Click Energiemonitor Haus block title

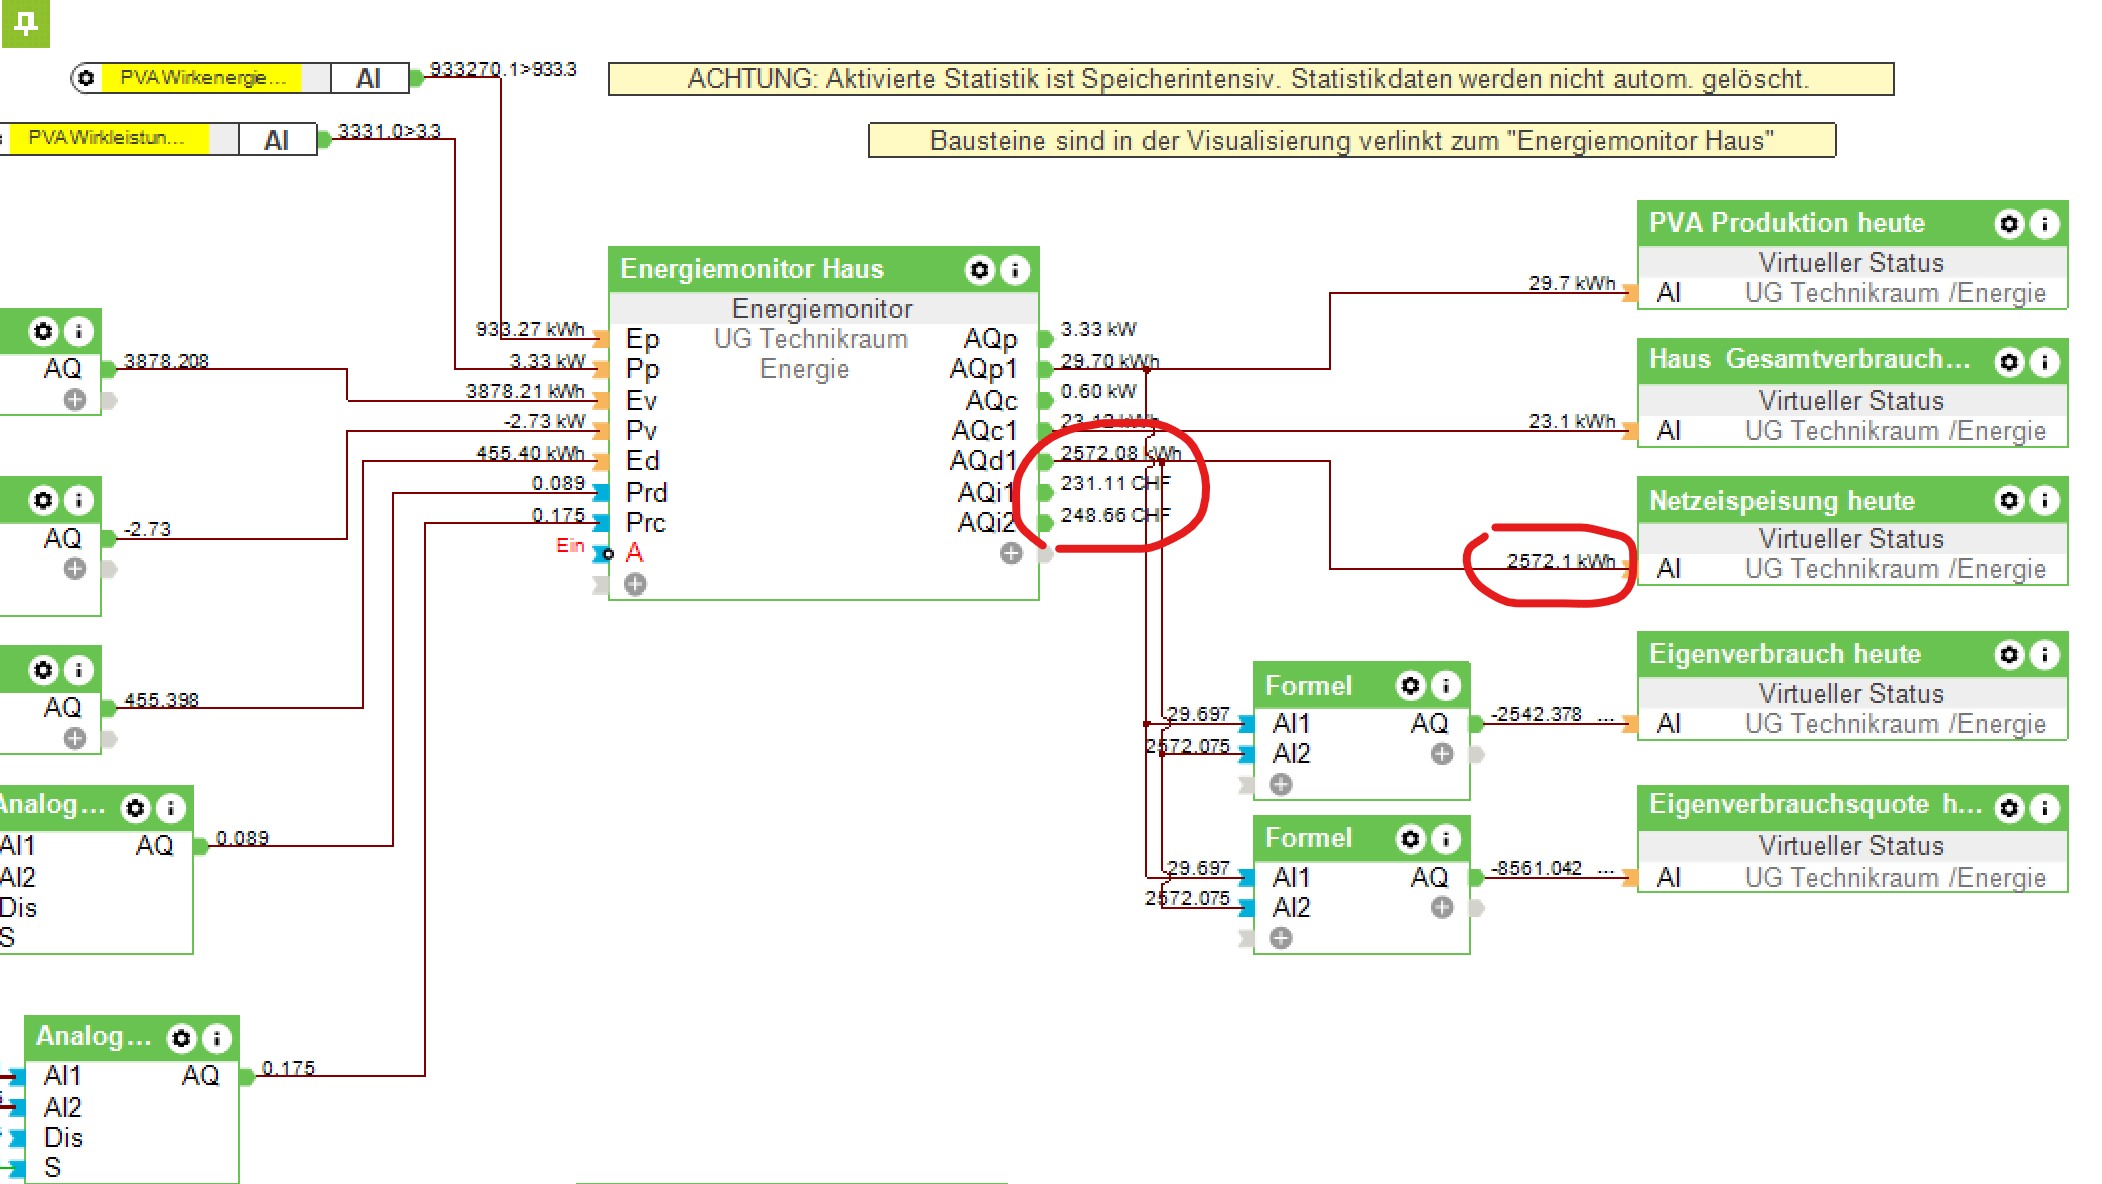coord(752,269)
